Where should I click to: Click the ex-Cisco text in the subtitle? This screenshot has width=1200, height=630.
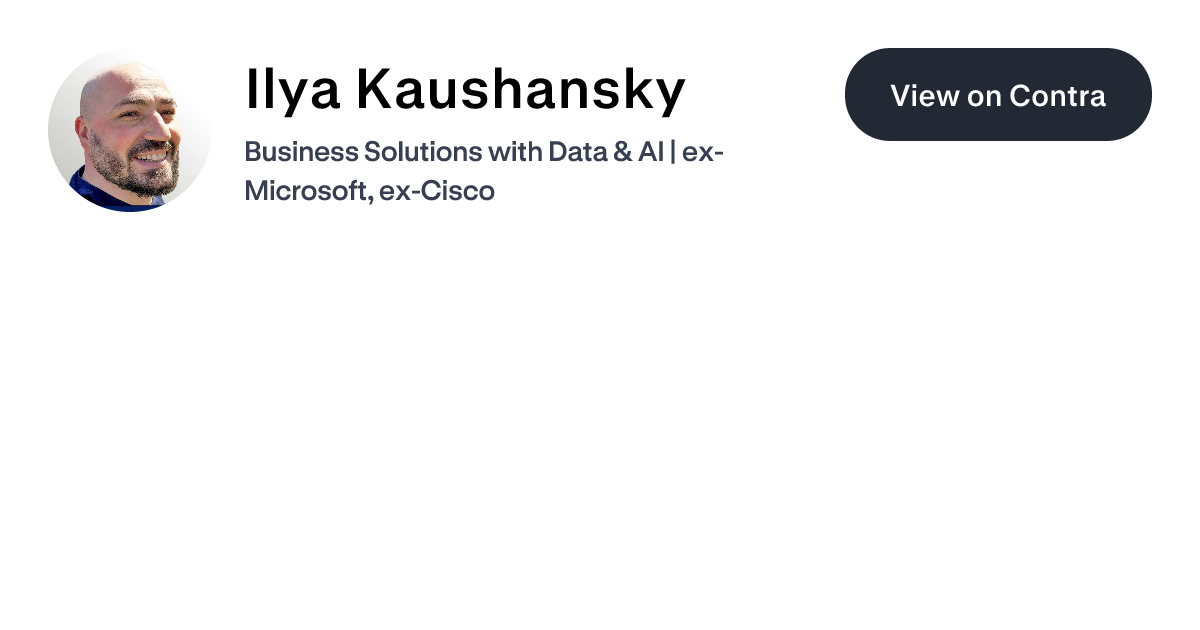[440, 190]
